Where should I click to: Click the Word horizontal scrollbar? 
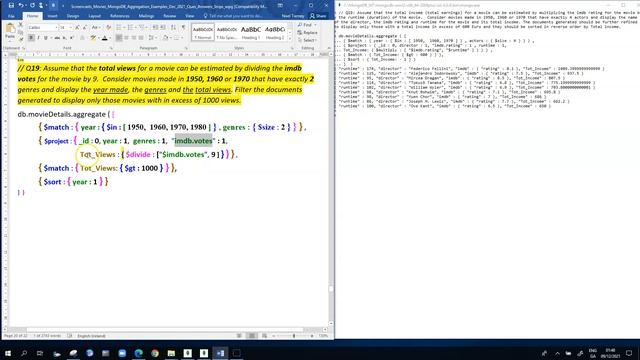pyautogui.click(x=165, y=329)
